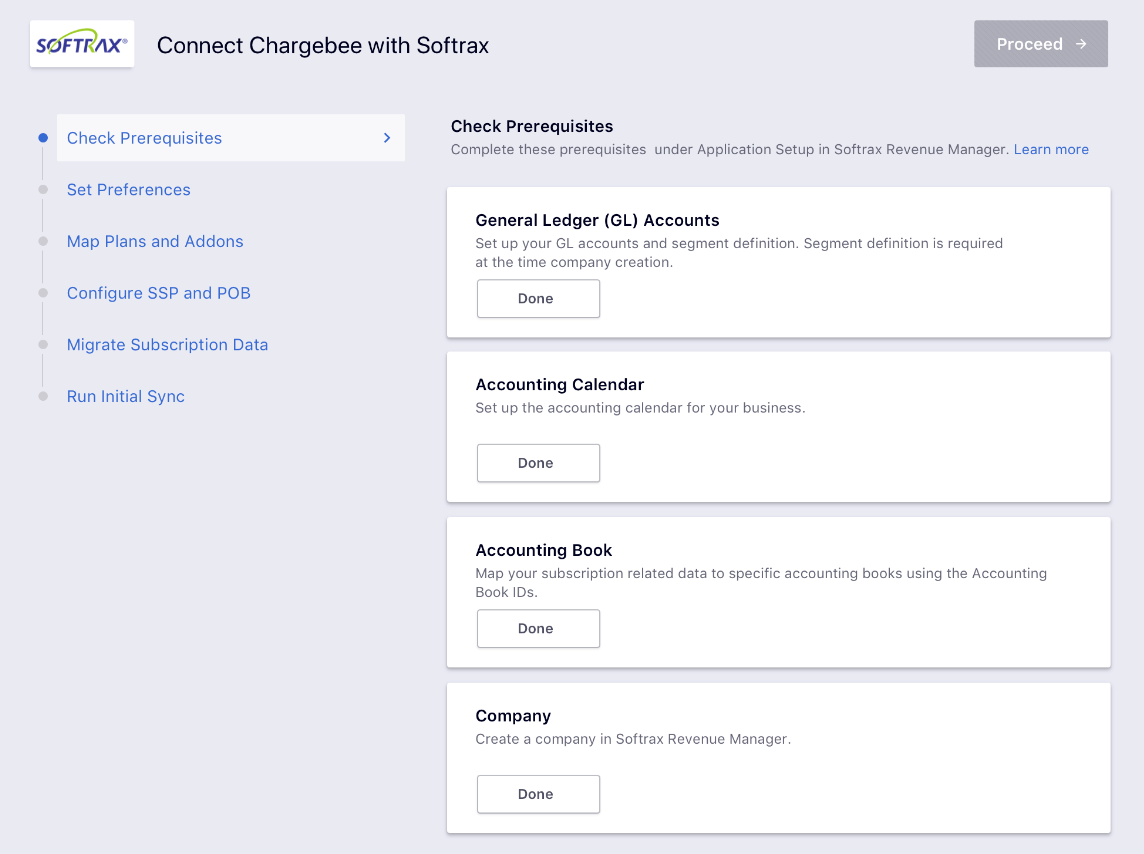1144x854 pixels.
Task: Mark Company prerequisite as Done
Action: (x=538, y=794)
